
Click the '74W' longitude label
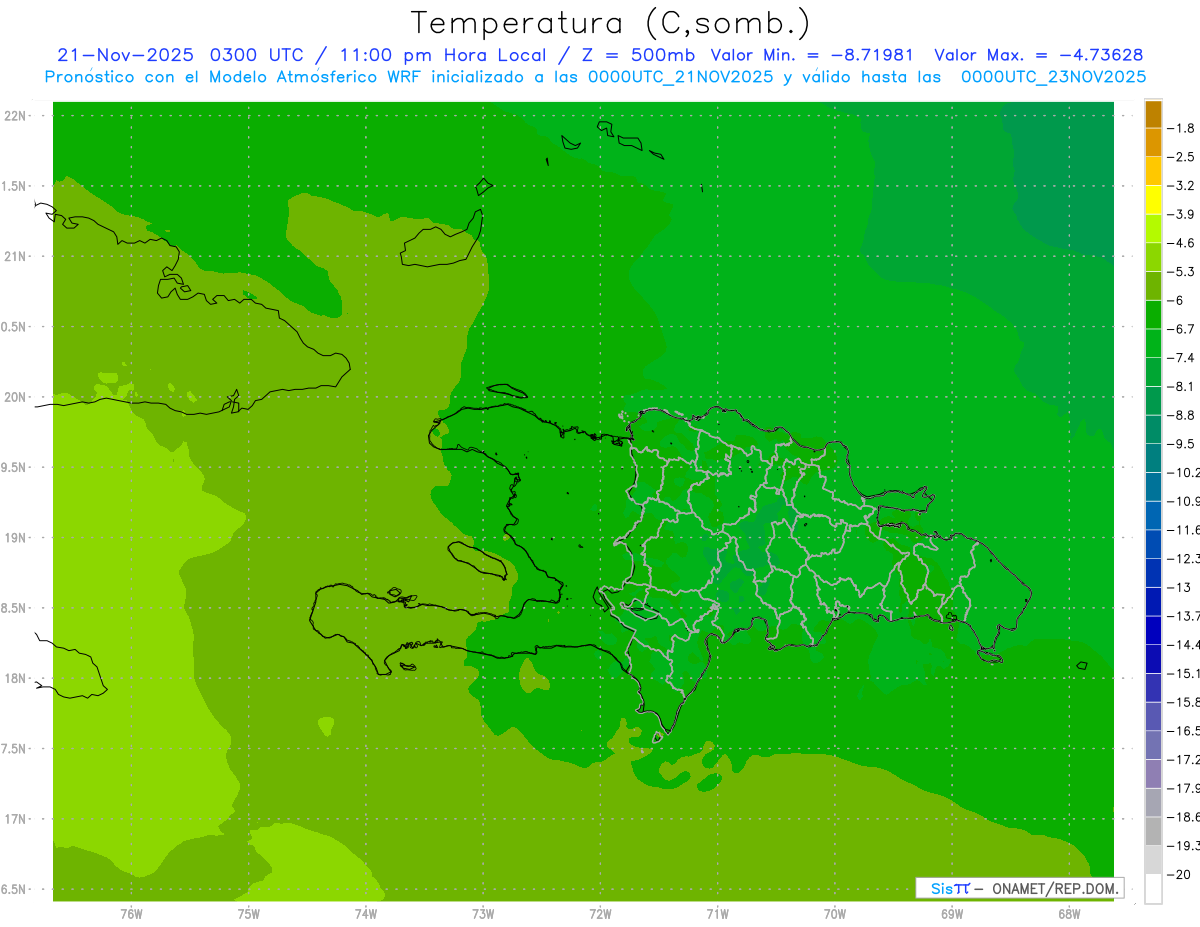366,914
